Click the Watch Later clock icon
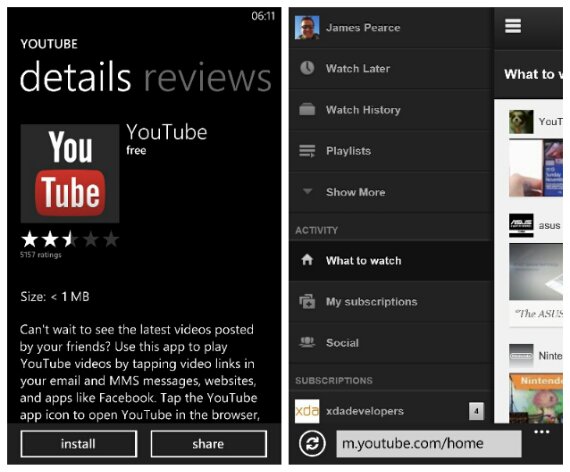This screenshot has width=570, height=472. point(307,68)
